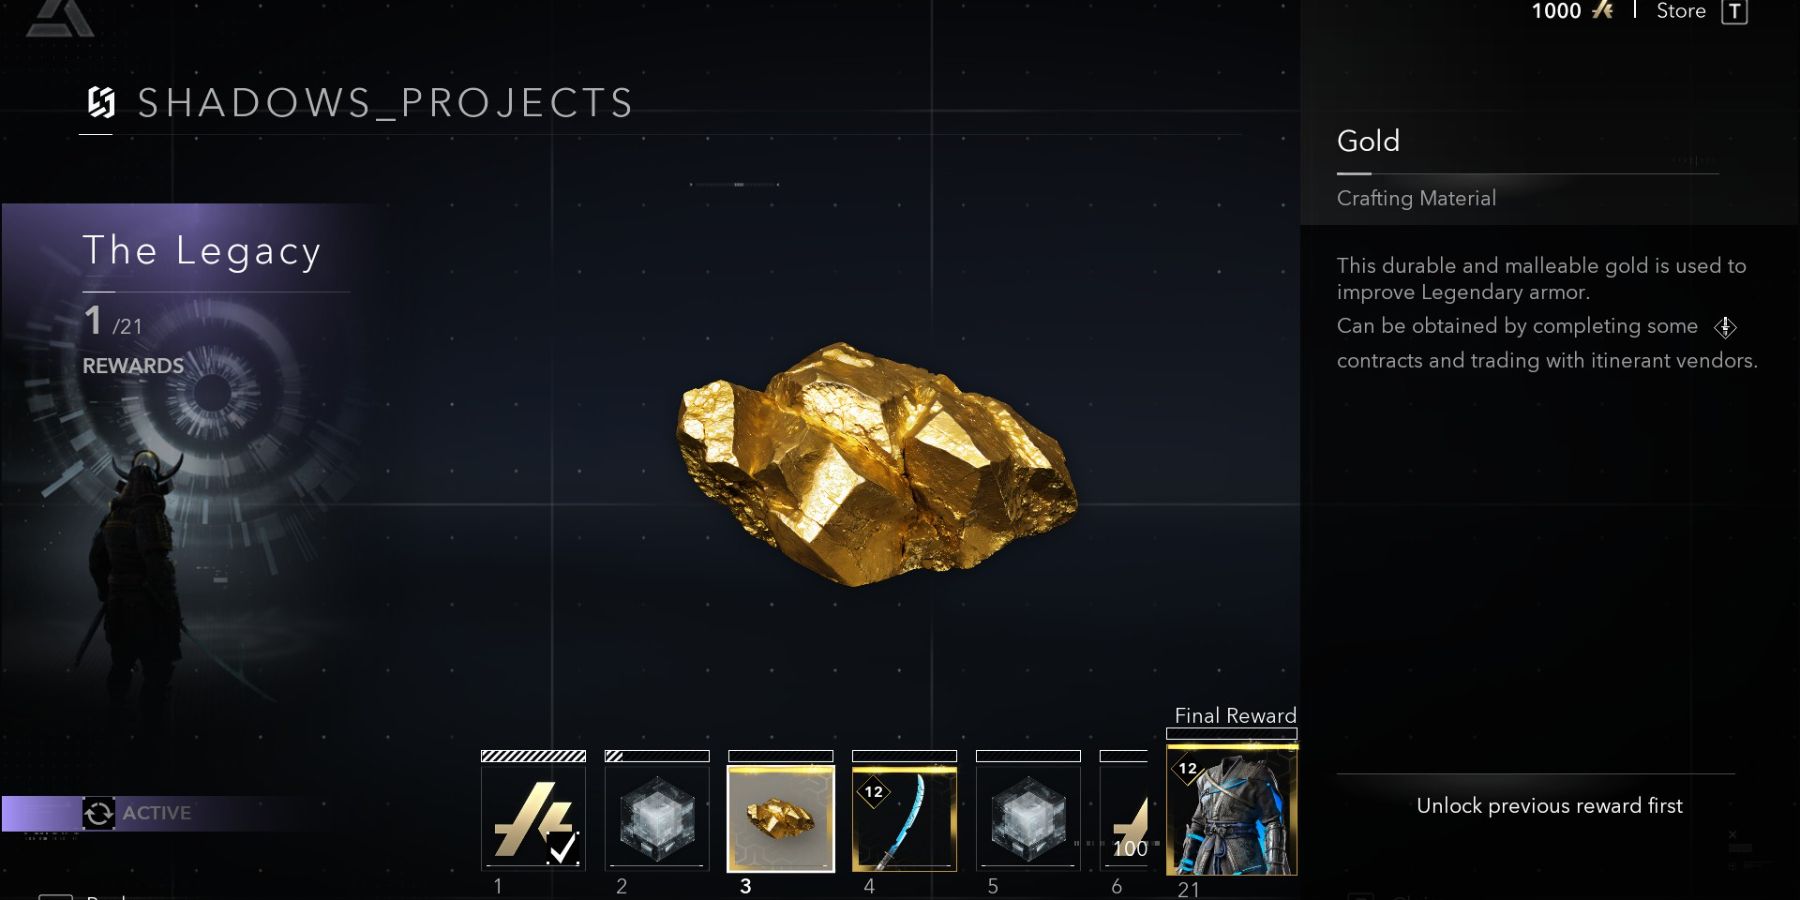Select the blue katana reward in slot 4
The image size is (1800, 900).
[904, 818]
